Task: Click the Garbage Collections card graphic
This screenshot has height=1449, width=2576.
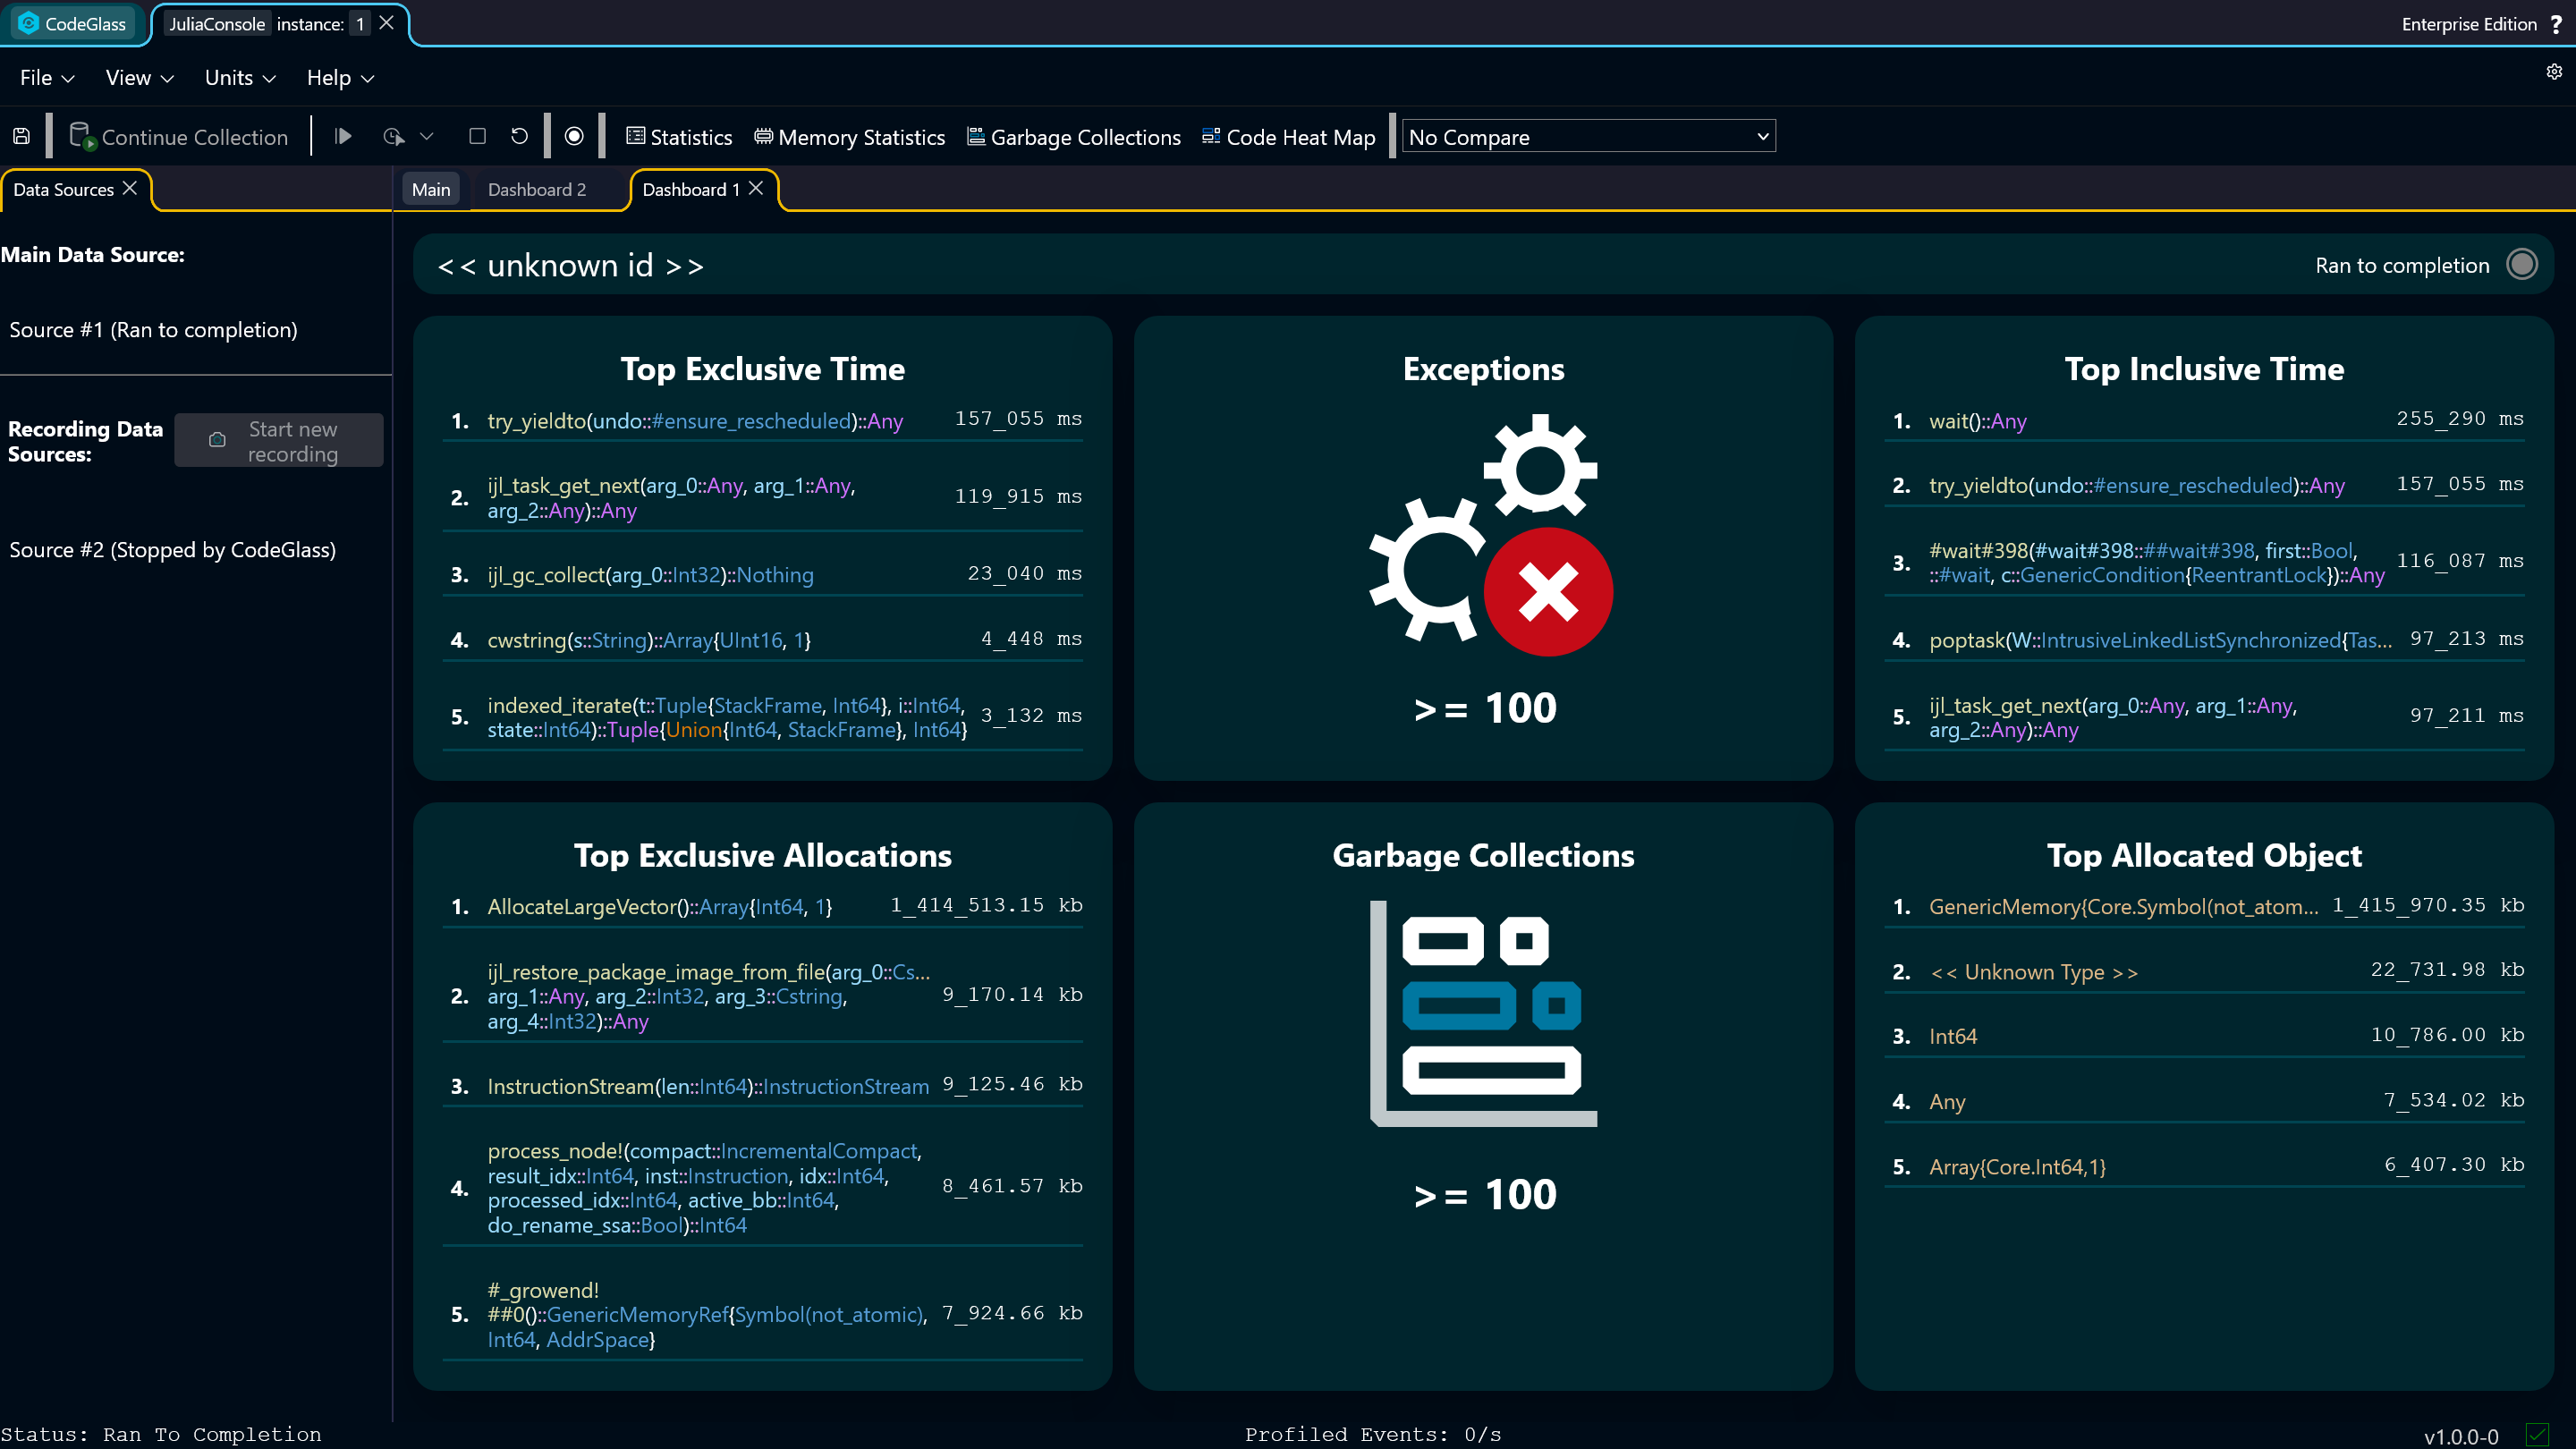Action: [1483, 1013]
